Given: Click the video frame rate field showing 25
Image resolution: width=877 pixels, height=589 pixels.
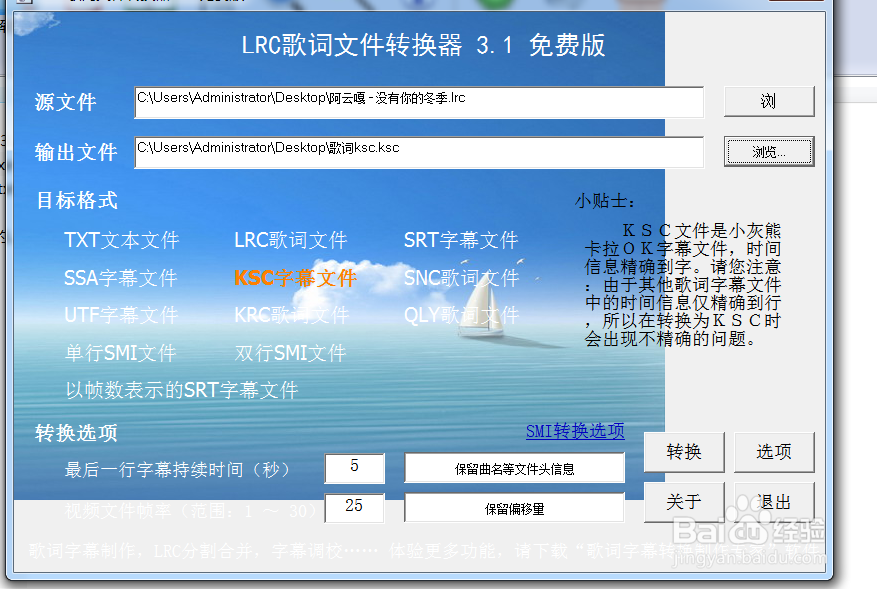Looking at the screenshot, I should 355,507.
